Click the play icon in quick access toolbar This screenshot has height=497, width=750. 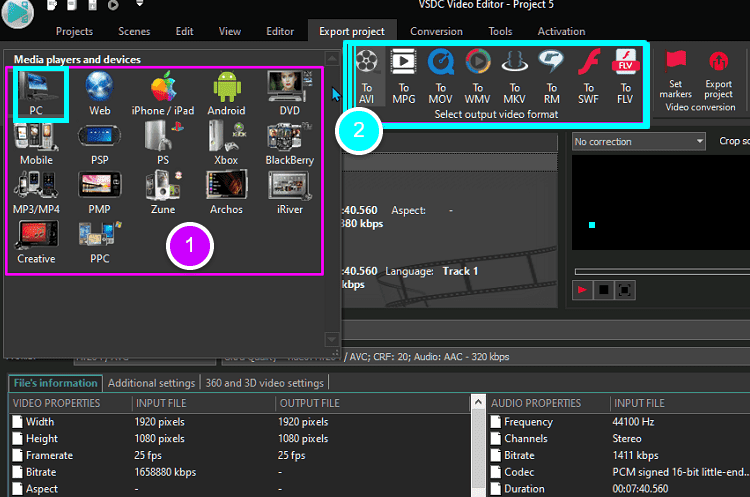click(113, 5)
